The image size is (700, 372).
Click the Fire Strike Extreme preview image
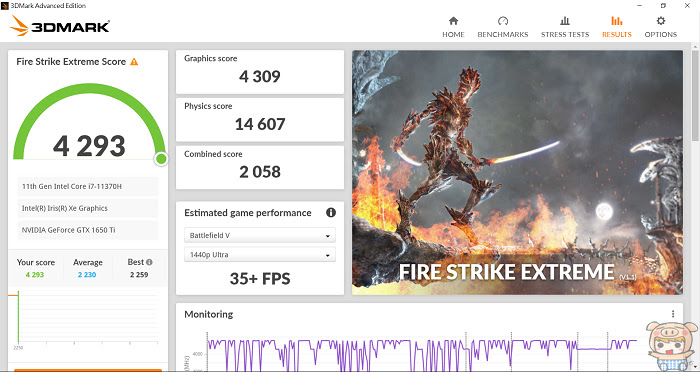517,172
